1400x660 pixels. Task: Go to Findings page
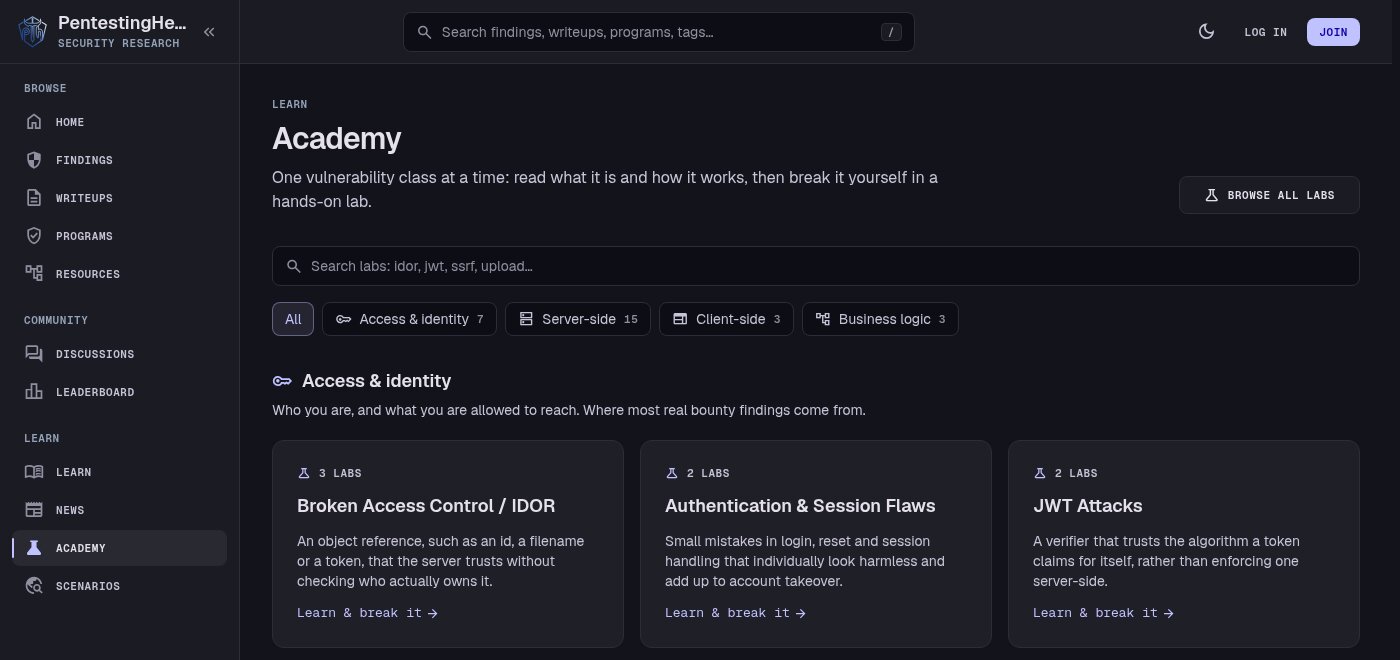pyautogui.click(x=119, y=160)
